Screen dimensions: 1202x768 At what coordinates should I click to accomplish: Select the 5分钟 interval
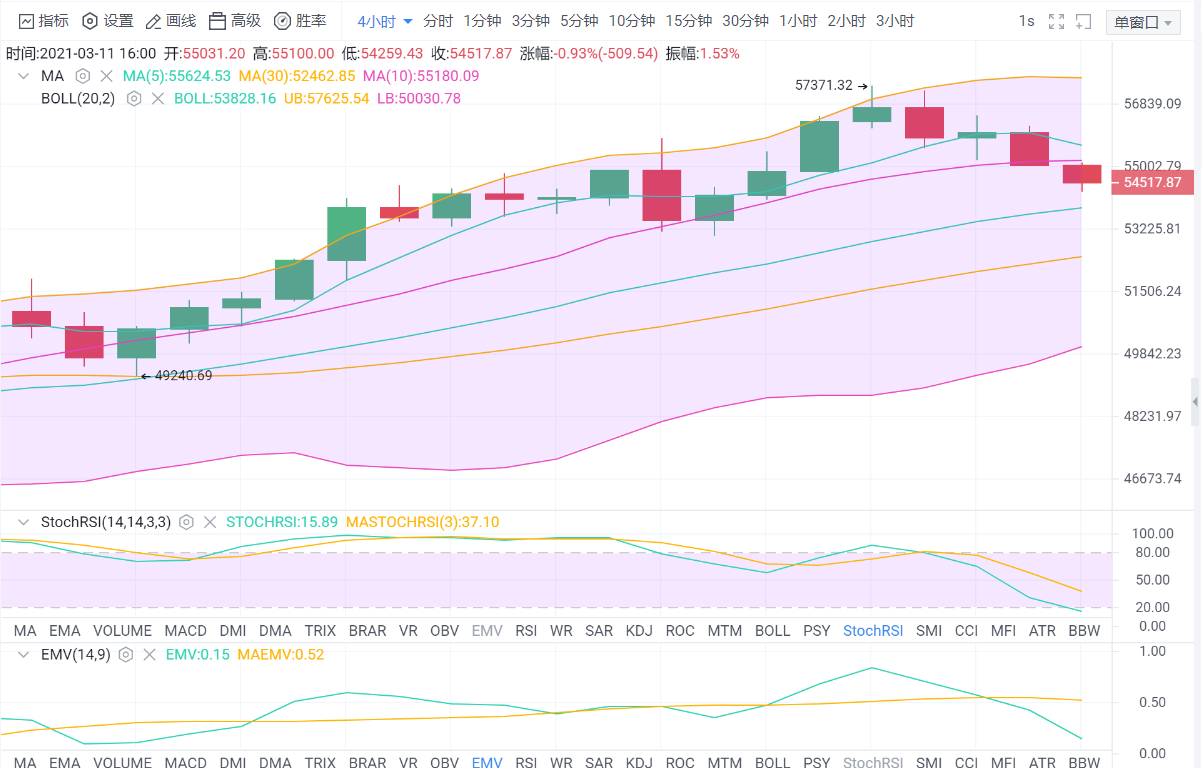click(579, 21)
